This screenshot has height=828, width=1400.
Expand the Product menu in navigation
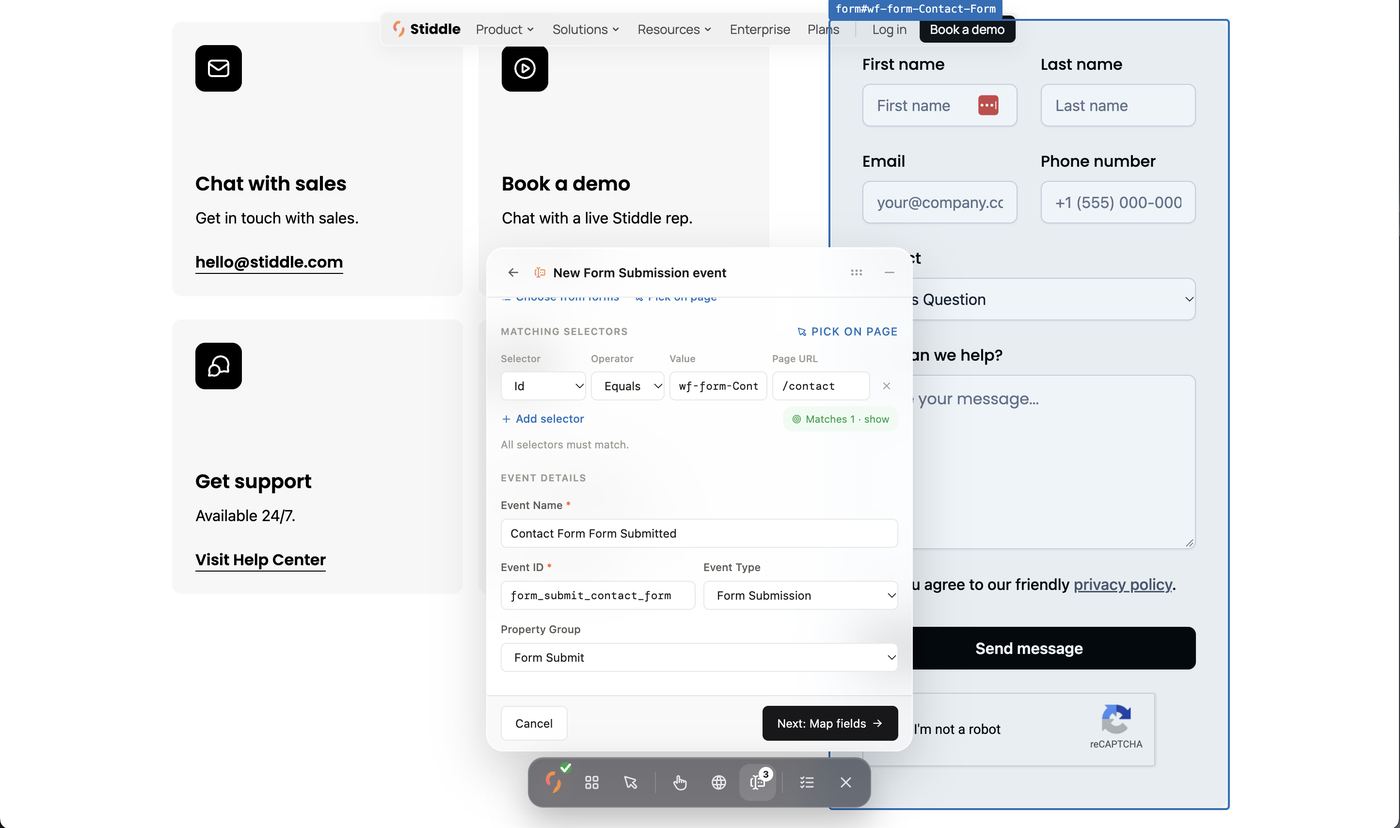click(505, 29)
